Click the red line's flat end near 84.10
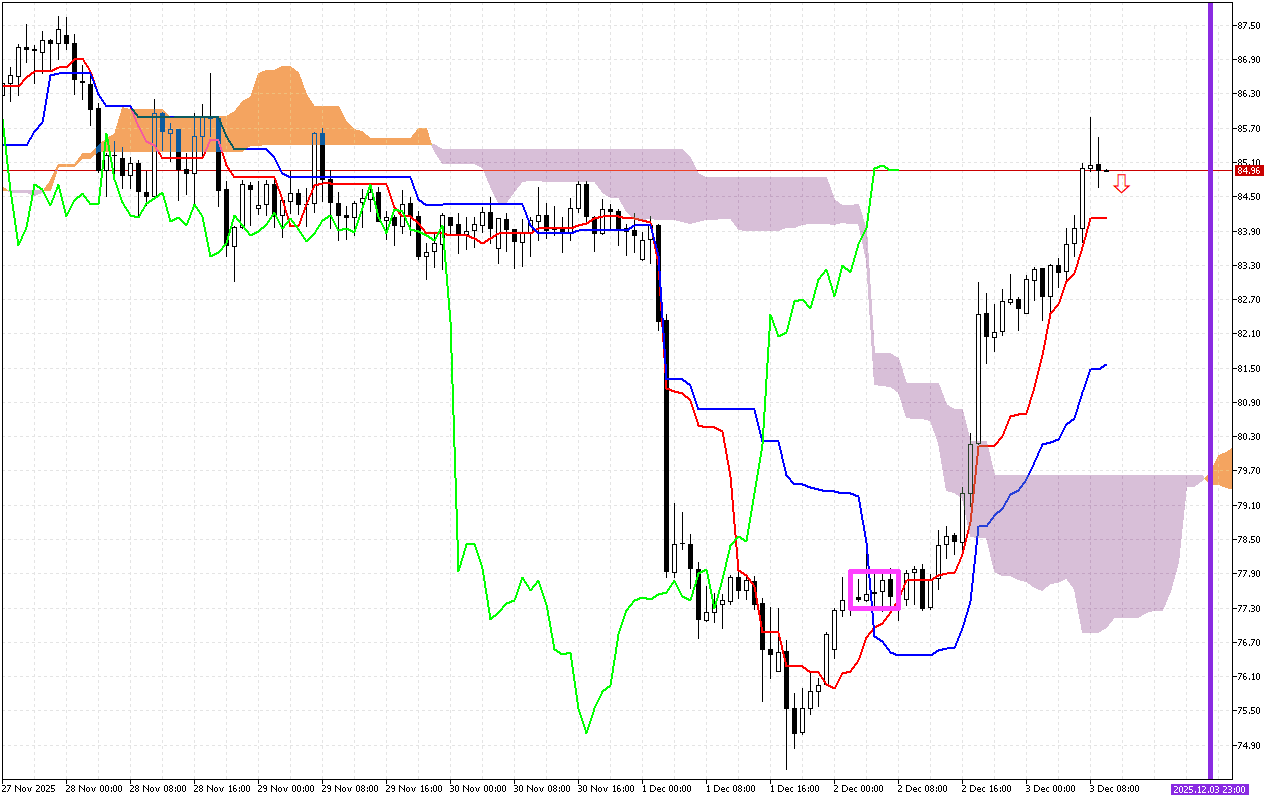The height and width of the screenshot is (800, 1280). pyautogui.click(x=1099, y=218)
